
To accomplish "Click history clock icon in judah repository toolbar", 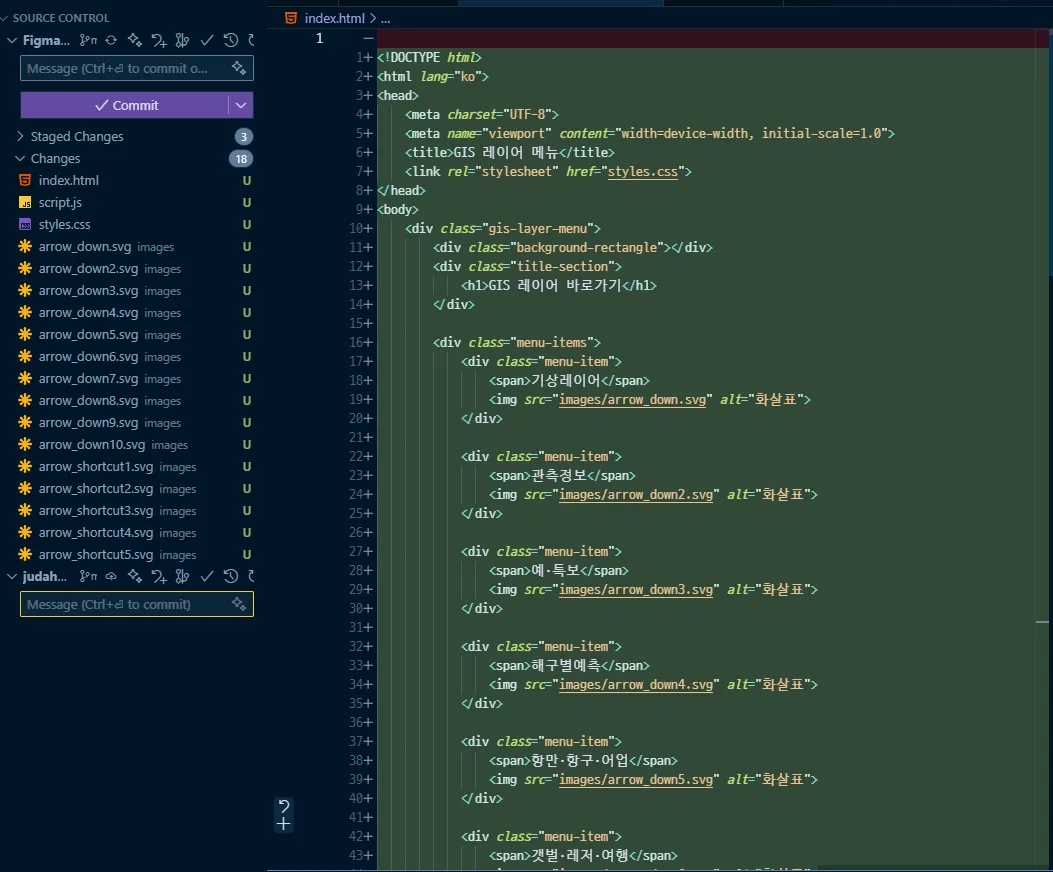I will click(x=231, y=576).
